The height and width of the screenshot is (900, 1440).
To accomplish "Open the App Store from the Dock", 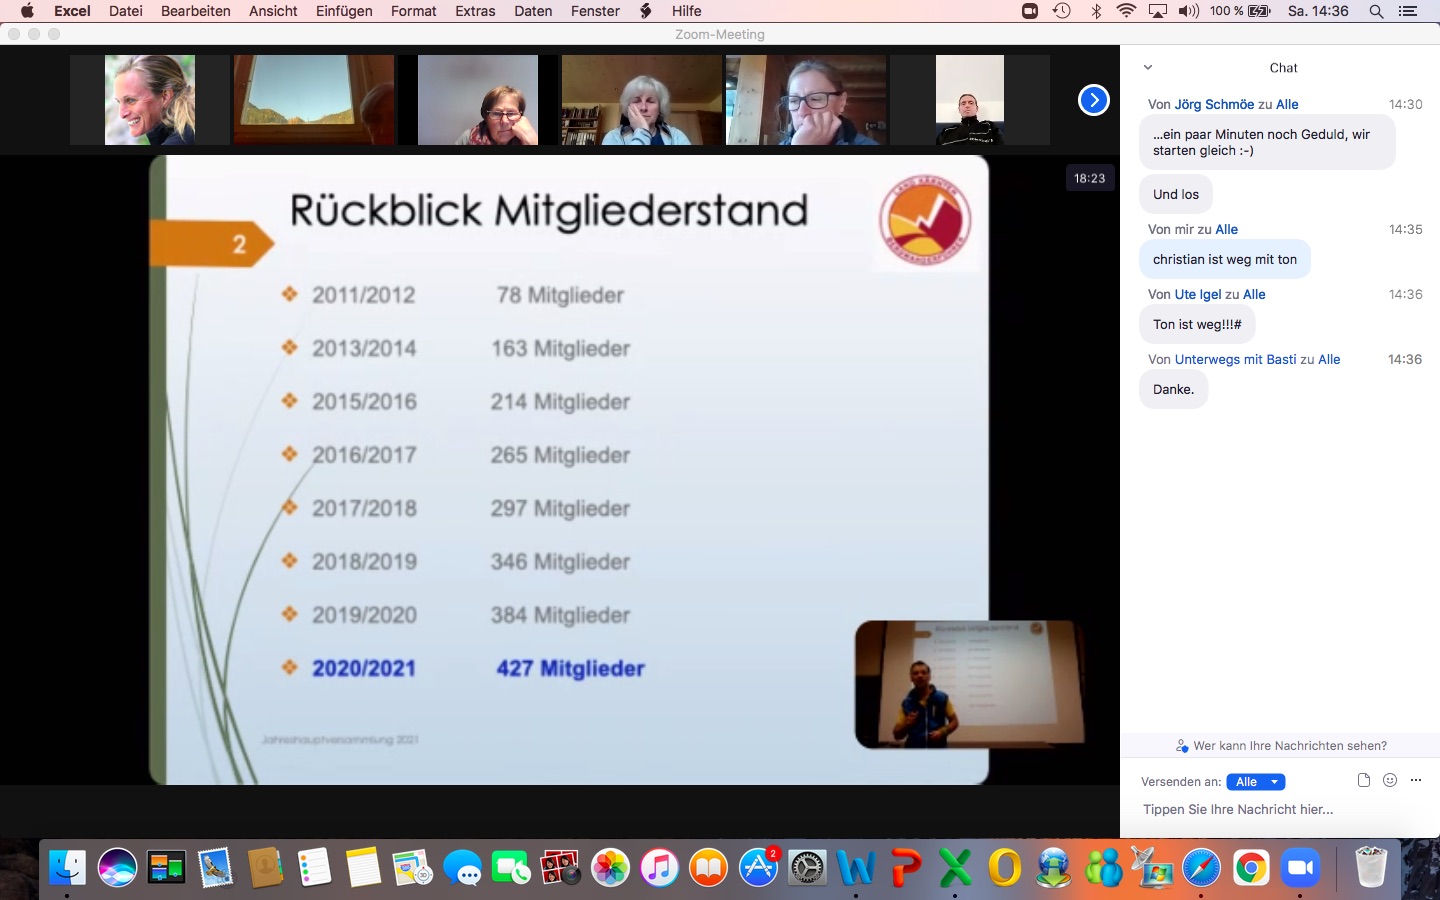I will tap(758, 868).
